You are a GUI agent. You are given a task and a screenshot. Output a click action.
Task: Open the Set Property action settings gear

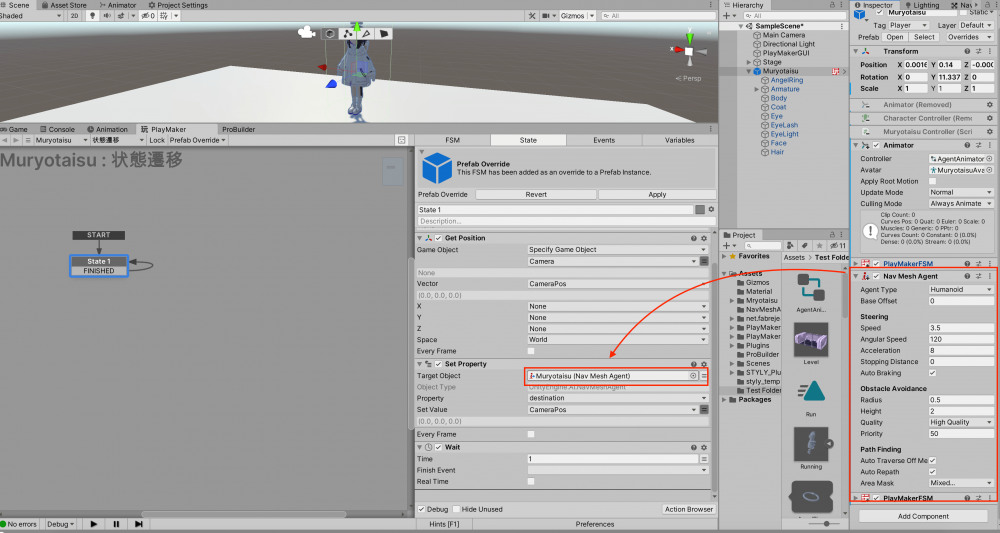tap(704, 364)
